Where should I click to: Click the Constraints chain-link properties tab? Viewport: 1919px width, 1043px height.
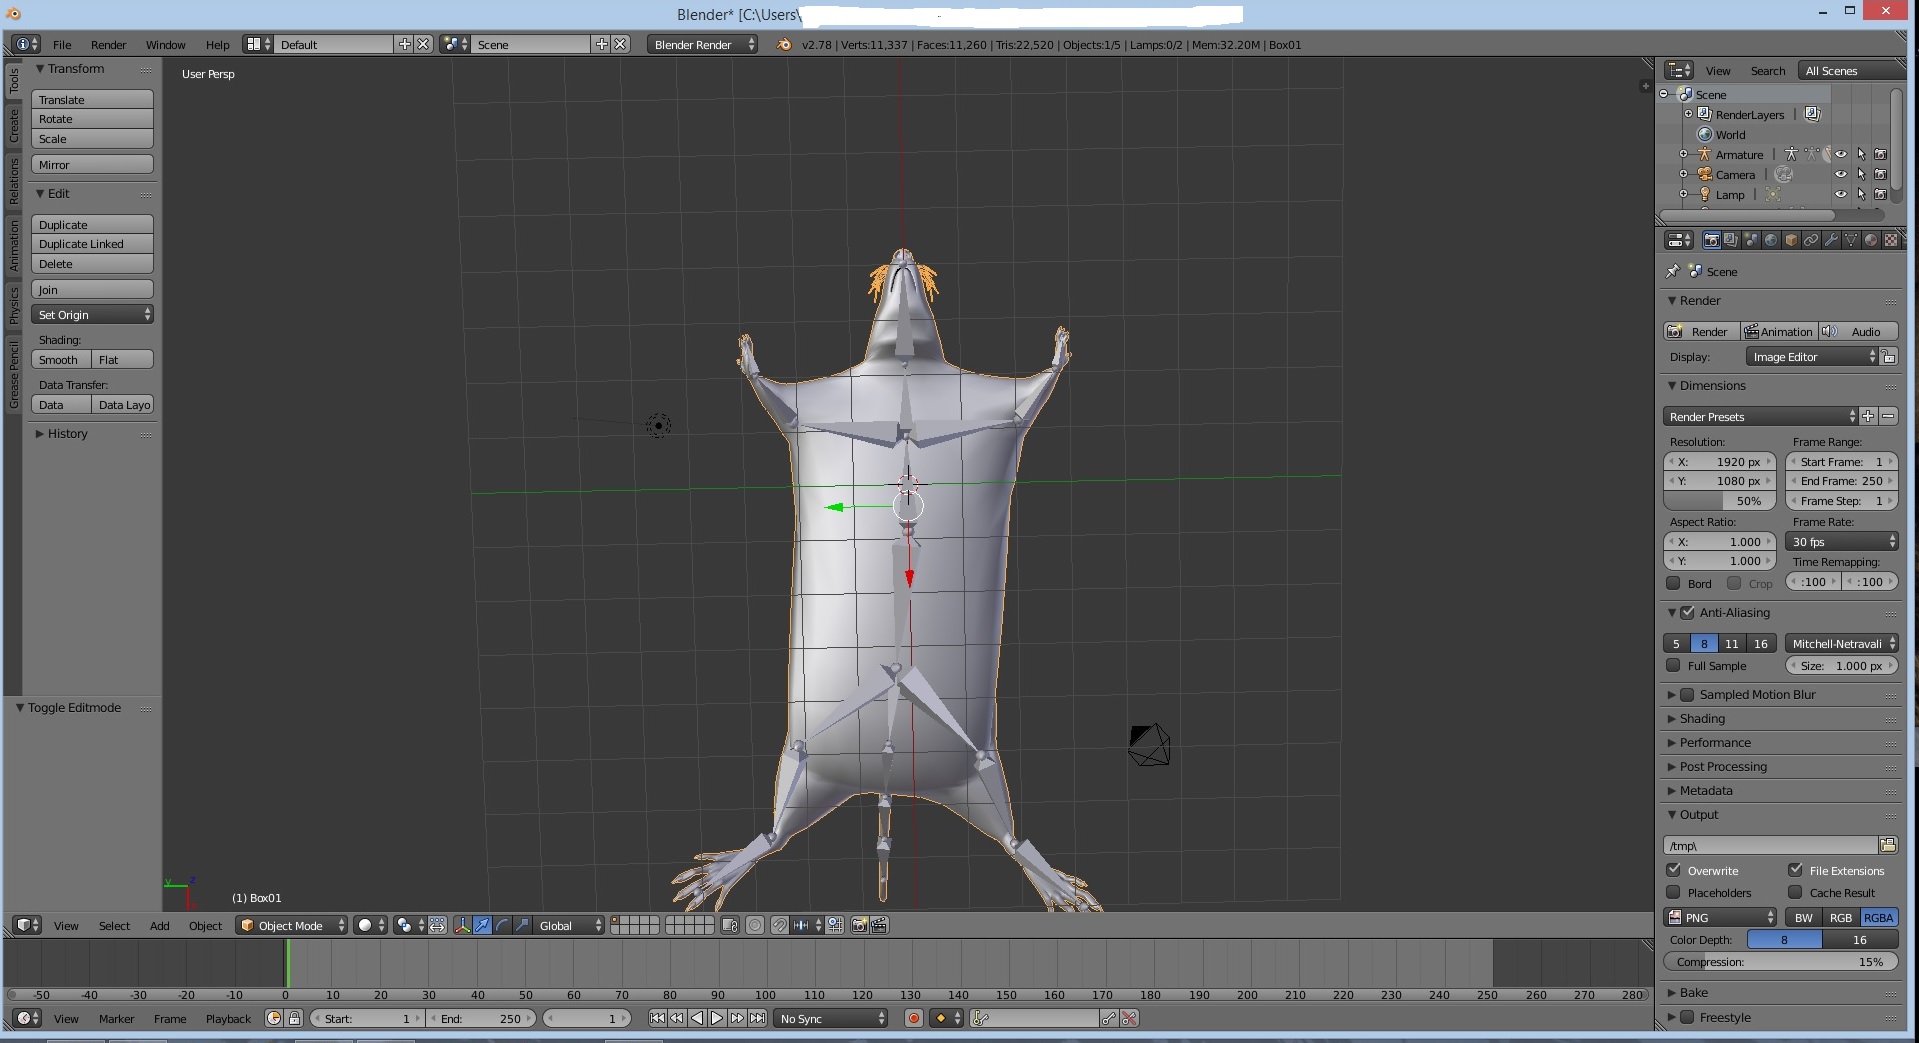[x=1811, y=240]
